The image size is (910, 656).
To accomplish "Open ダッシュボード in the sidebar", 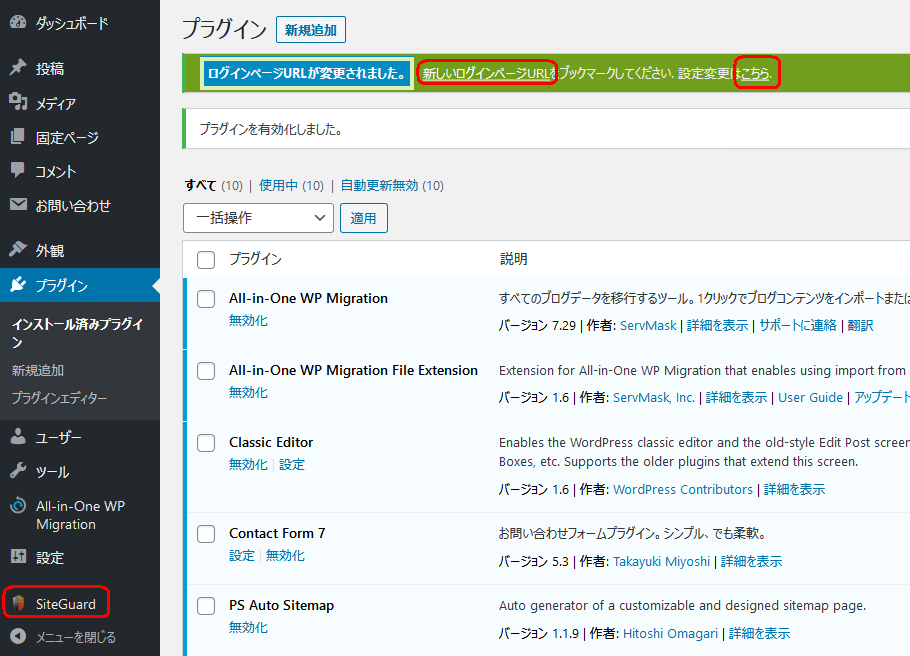I will [72, 23].
